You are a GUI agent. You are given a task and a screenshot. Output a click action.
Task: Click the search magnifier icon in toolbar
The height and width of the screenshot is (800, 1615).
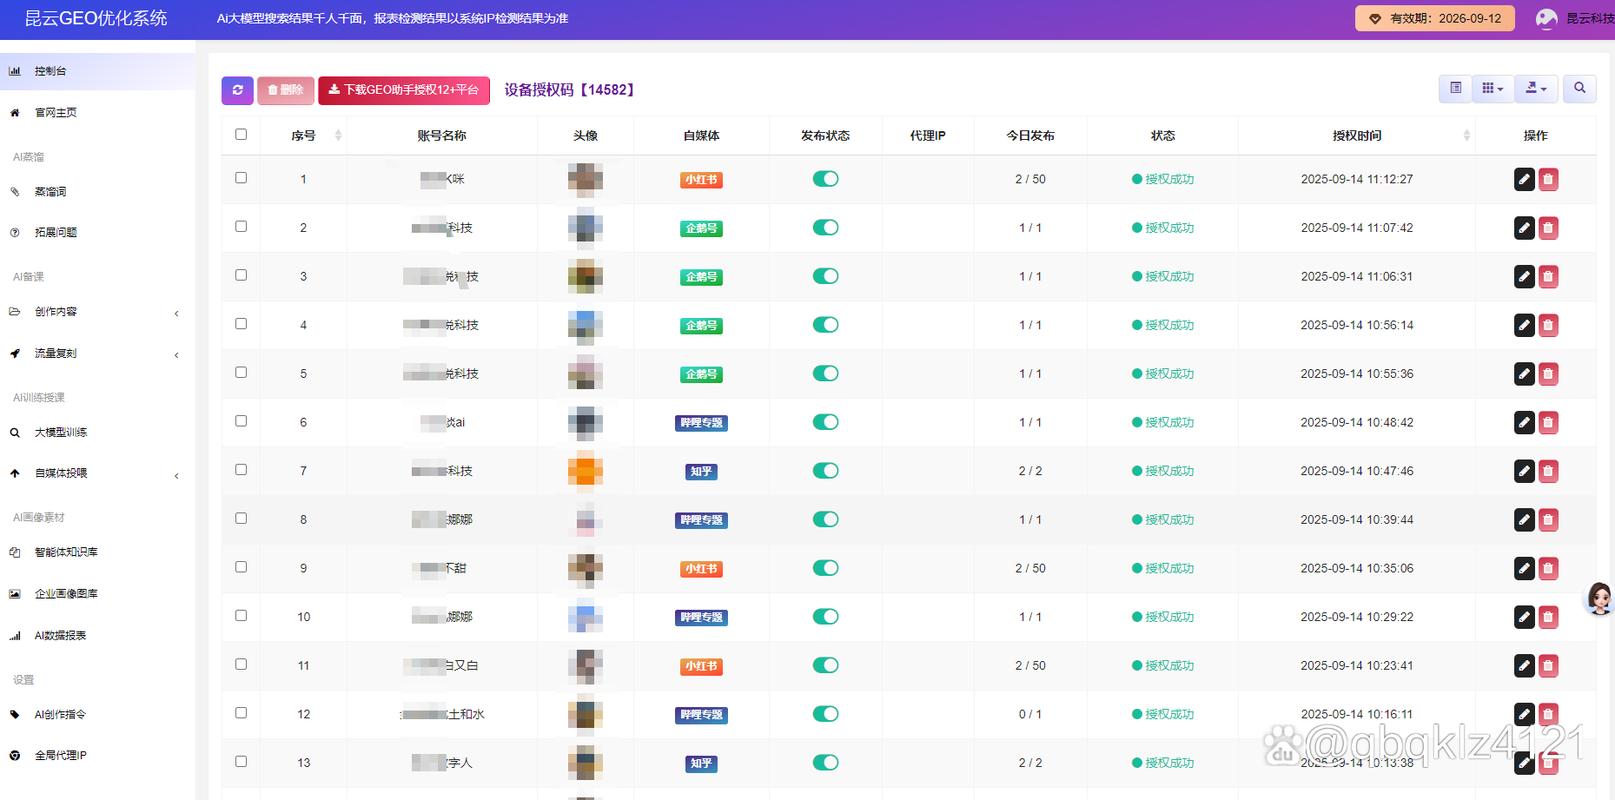1579,89
